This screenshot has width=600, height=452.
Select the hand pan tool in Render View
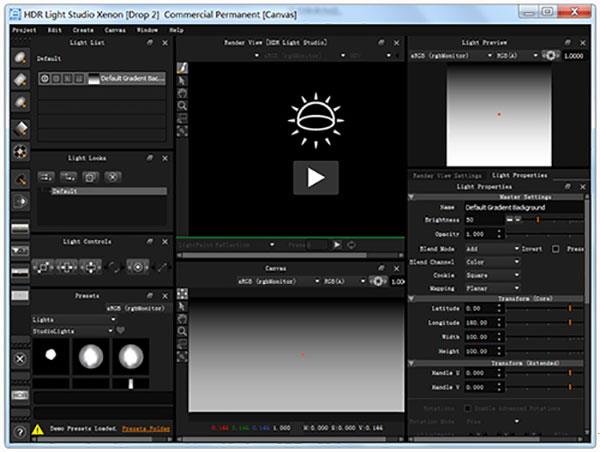[183, 93]
